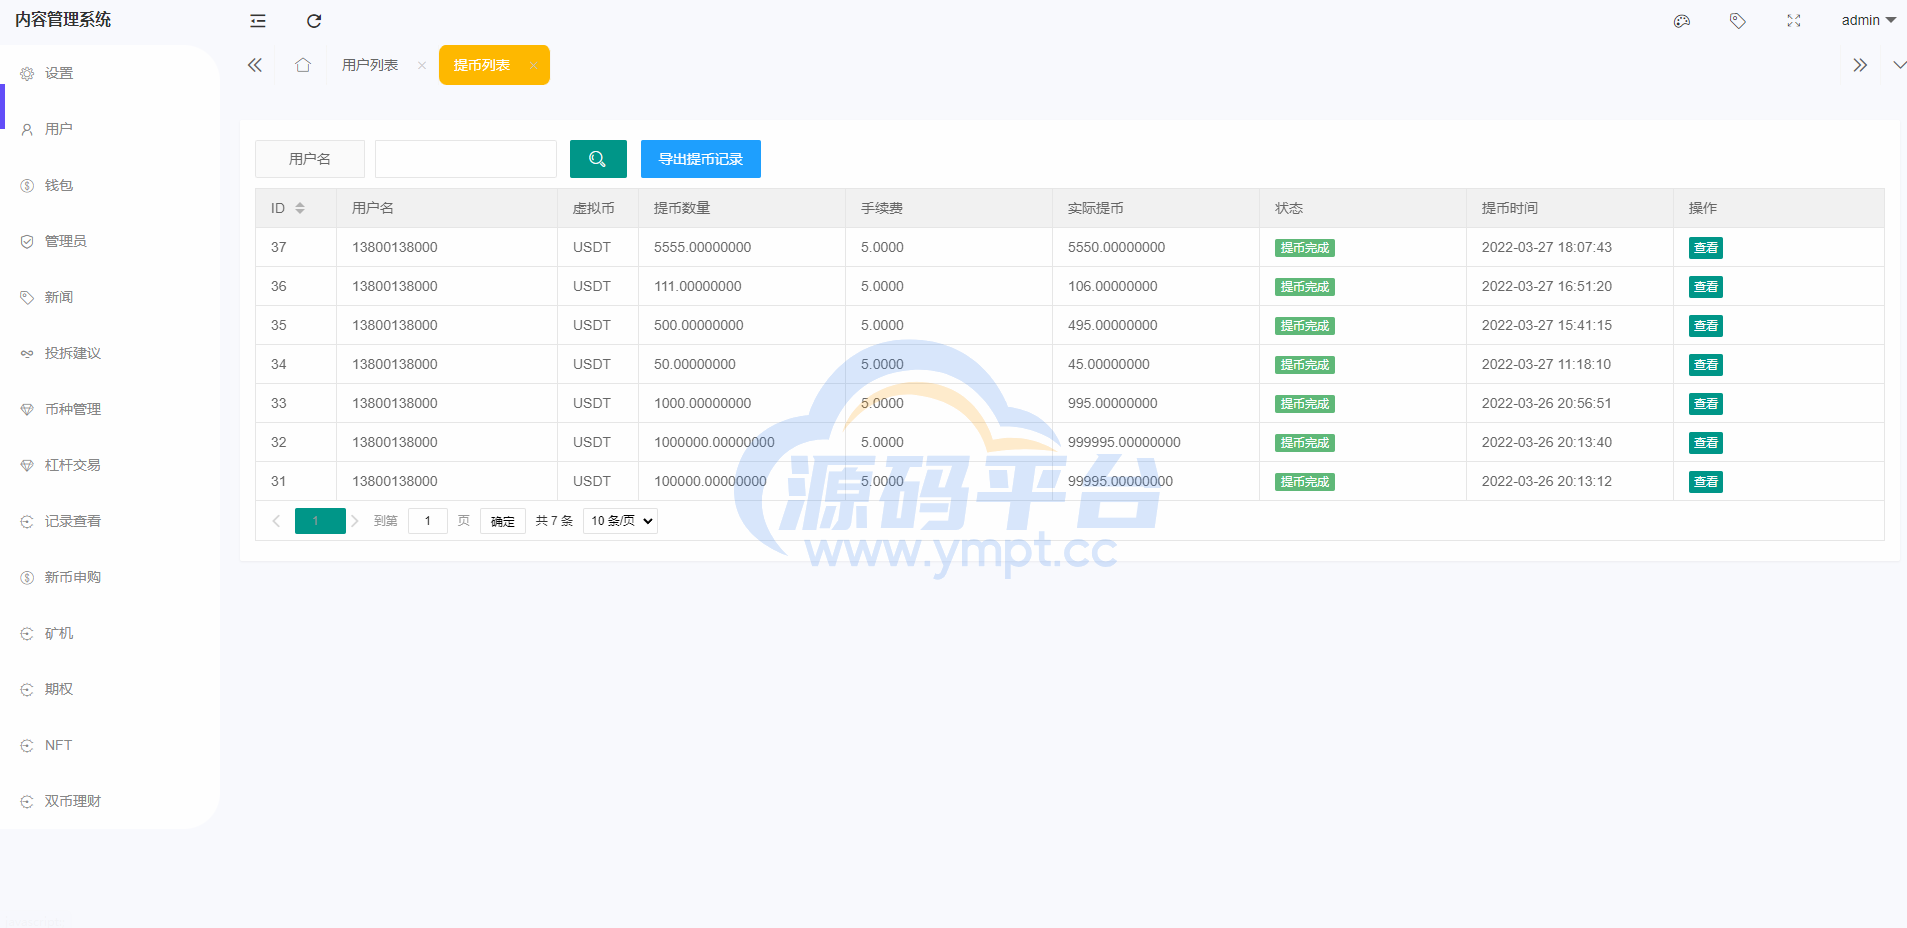Screen dimensions: 1907x928
Task: Click the tag icon in the top bar
Action: coord(1738,21)
